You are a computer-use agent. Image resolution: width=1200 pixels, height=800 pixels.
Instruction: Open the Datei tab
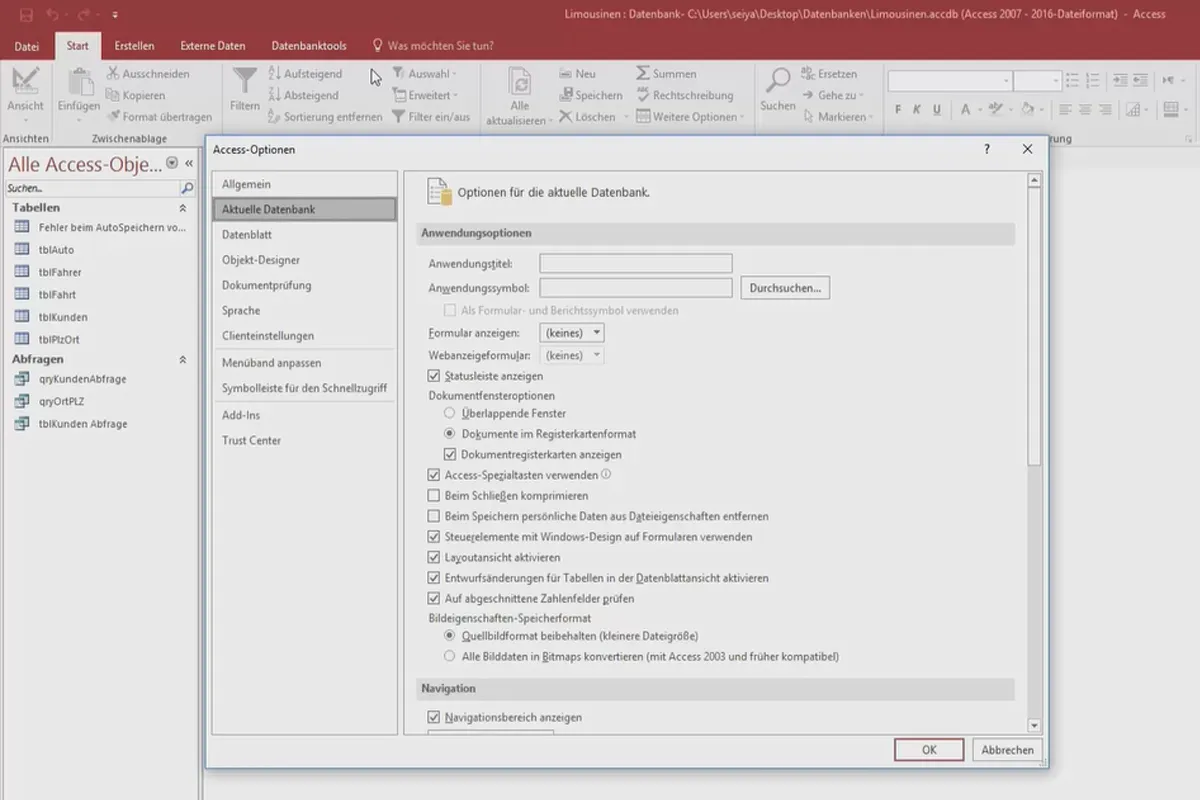click(x=27, y=46)
